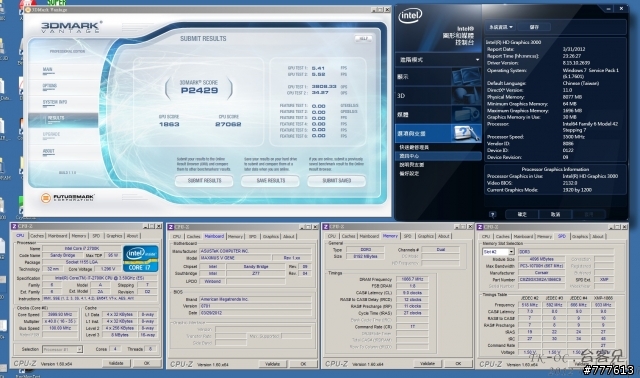
Task: Click the Core Speed field in CPU-Z
Action: (60, 314)
